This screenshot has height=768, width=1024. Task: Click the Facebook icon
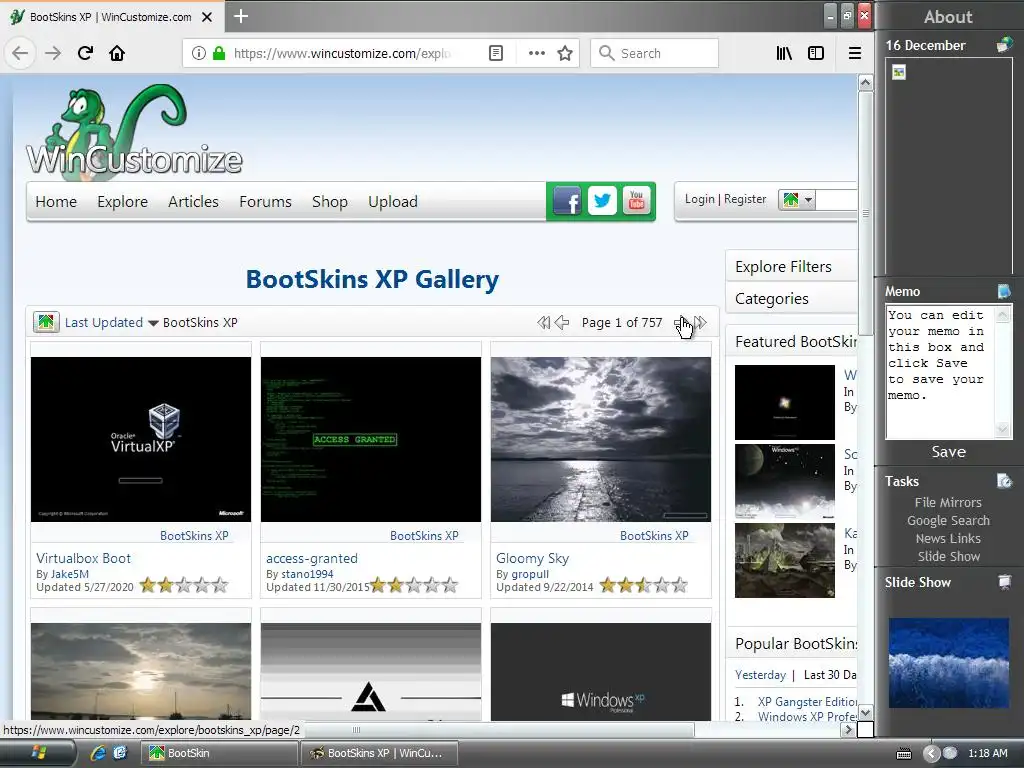click(567, 201)
